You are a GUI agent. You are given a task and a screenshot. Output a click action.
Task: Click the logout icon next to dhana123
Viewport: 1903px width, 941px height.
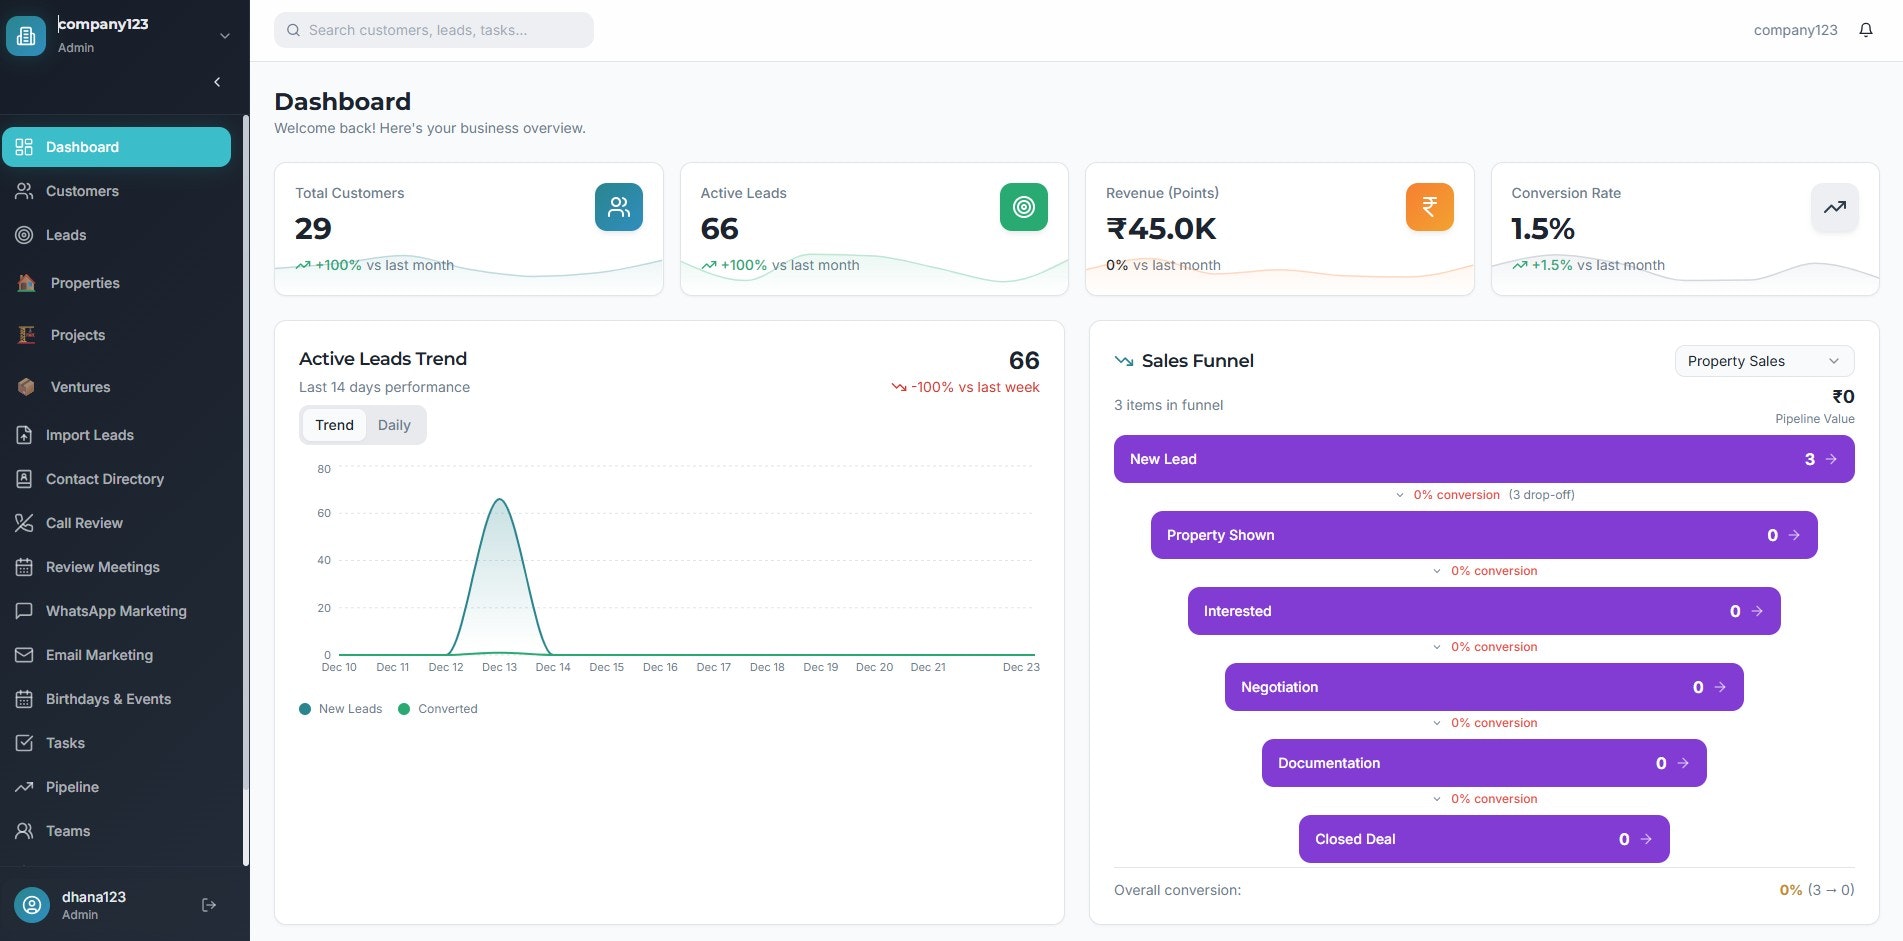[x=209, y=904]
